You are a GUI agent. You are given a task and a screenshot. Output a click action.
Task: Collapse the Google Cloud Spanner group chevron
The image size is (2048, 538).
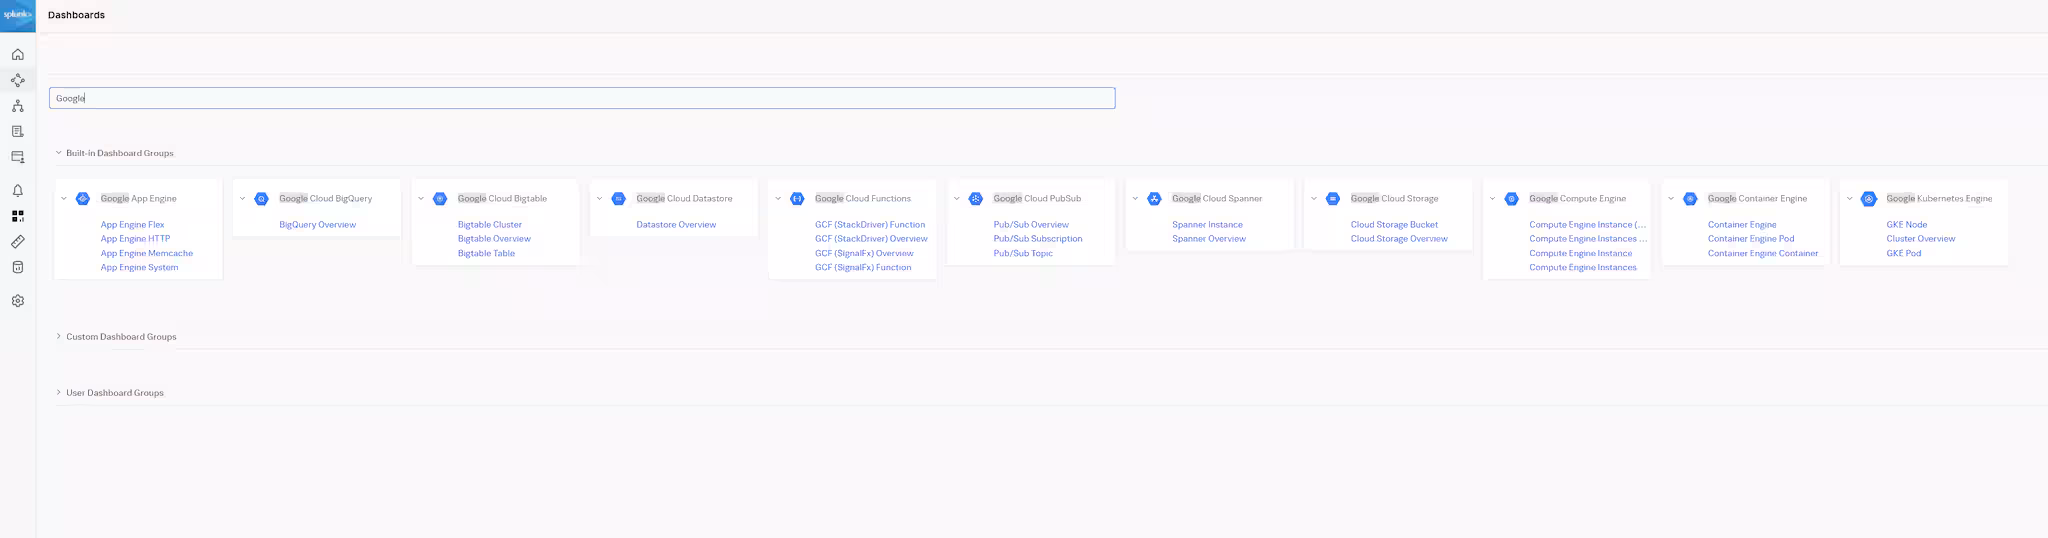click(x=1135, y=199)
